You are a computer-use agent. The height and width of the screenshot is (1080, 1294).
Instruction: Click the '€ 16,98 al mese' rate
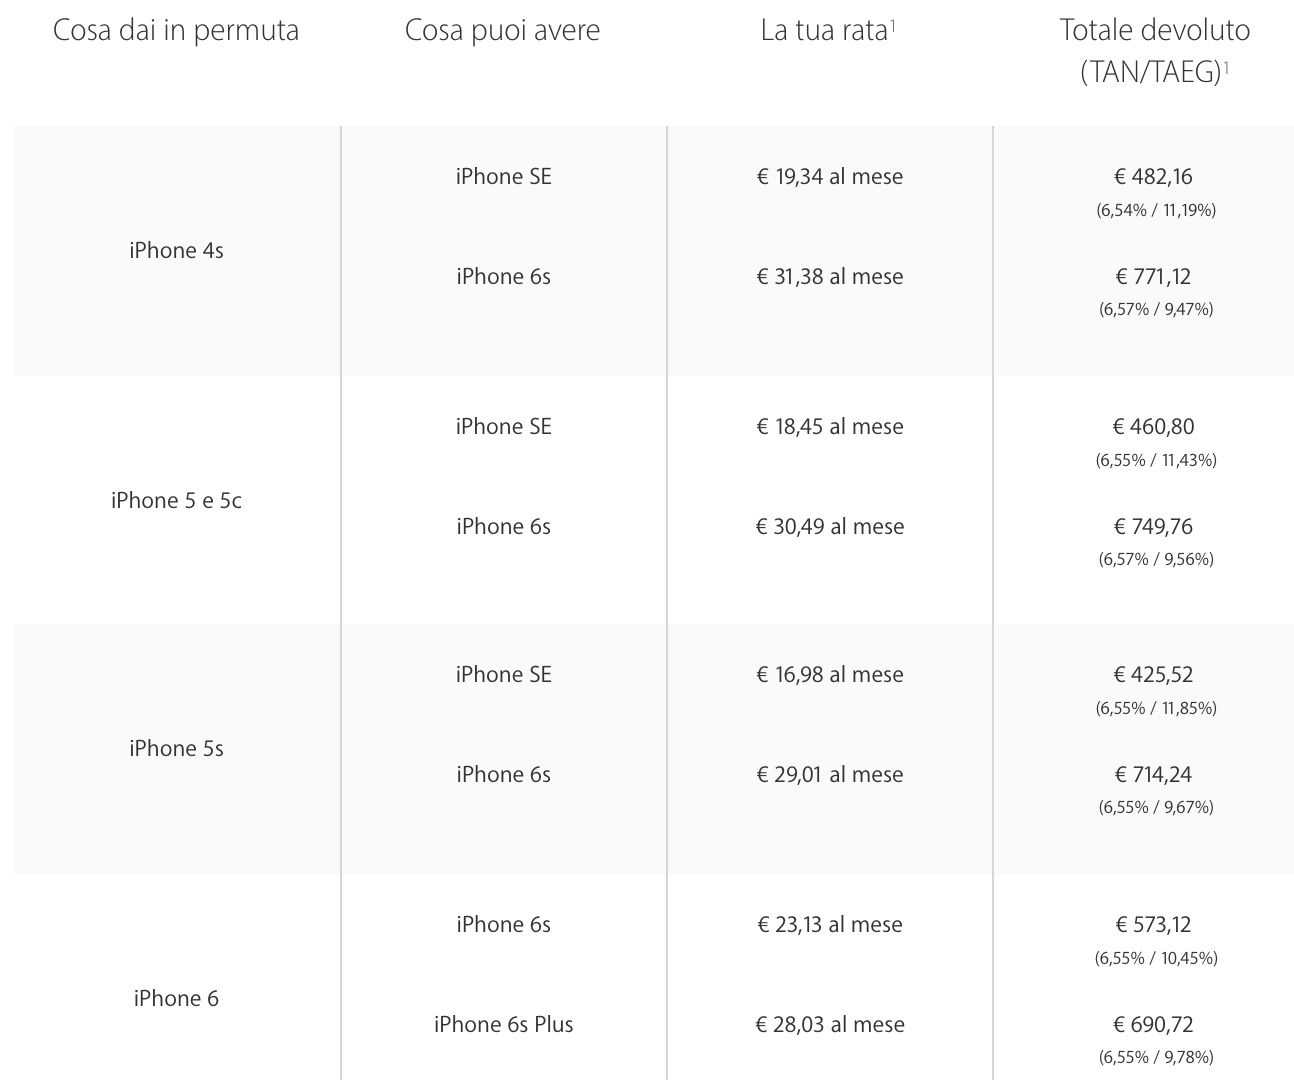(x=830, y=674)
